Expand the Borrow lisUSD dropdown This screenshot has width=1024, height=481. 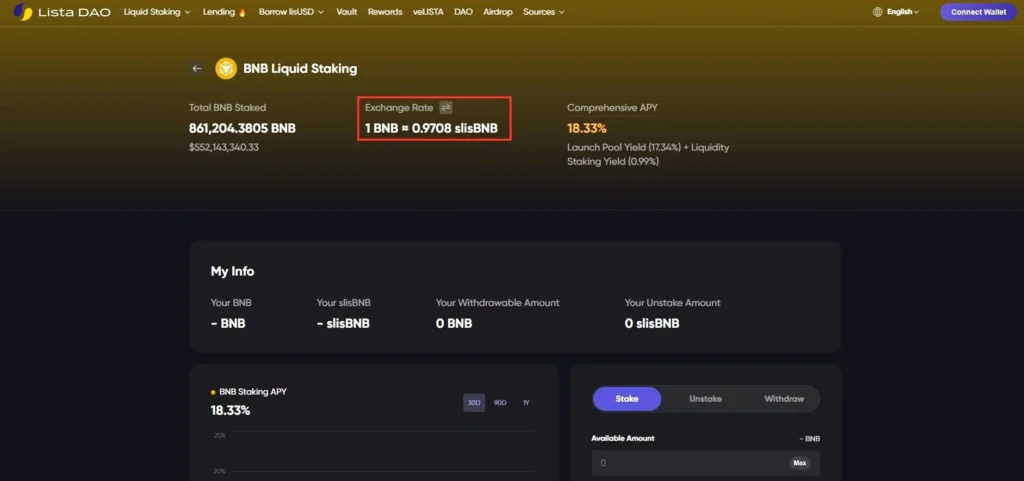(x=291, y=12)
